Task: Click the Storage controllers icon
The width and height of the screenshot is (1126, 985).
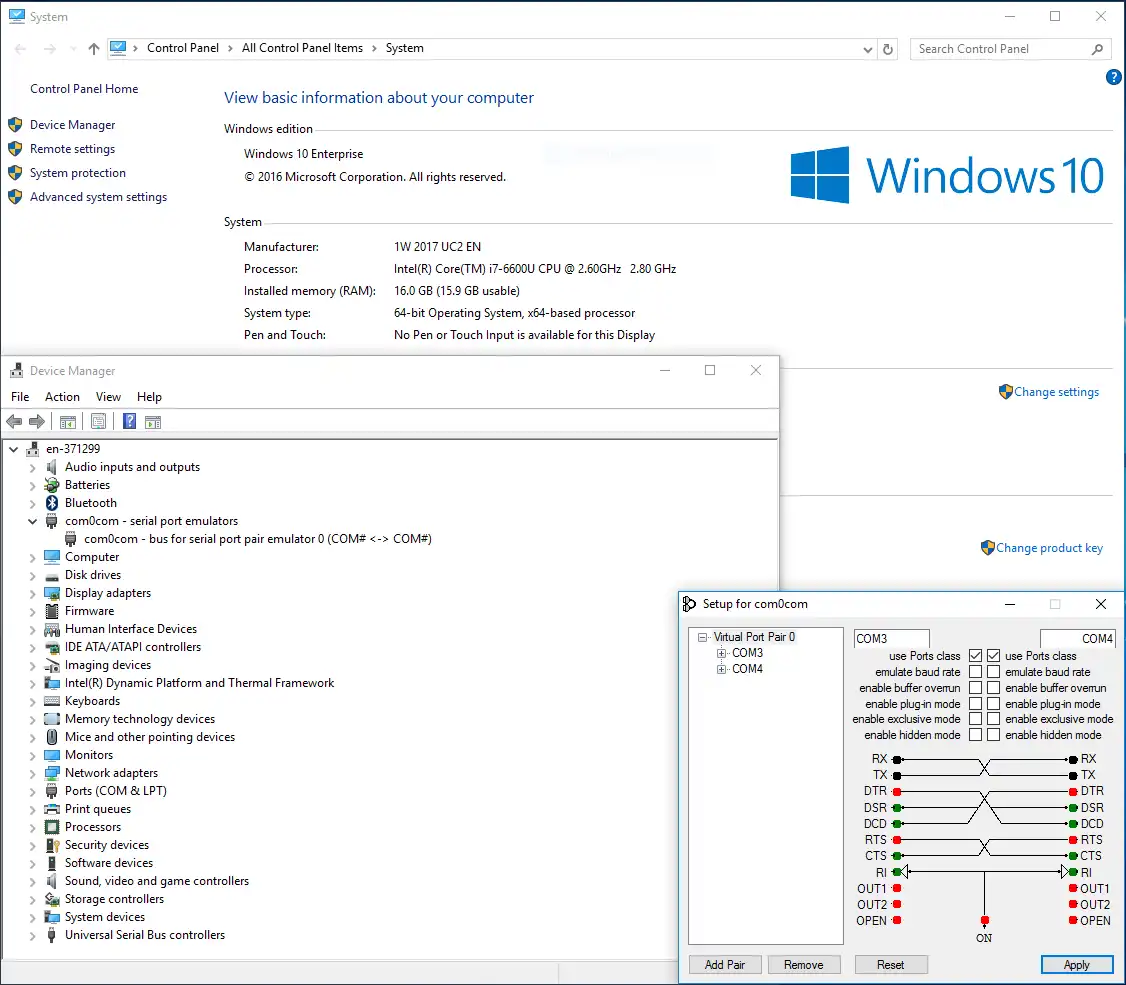Action: click(x=52, y=899)
